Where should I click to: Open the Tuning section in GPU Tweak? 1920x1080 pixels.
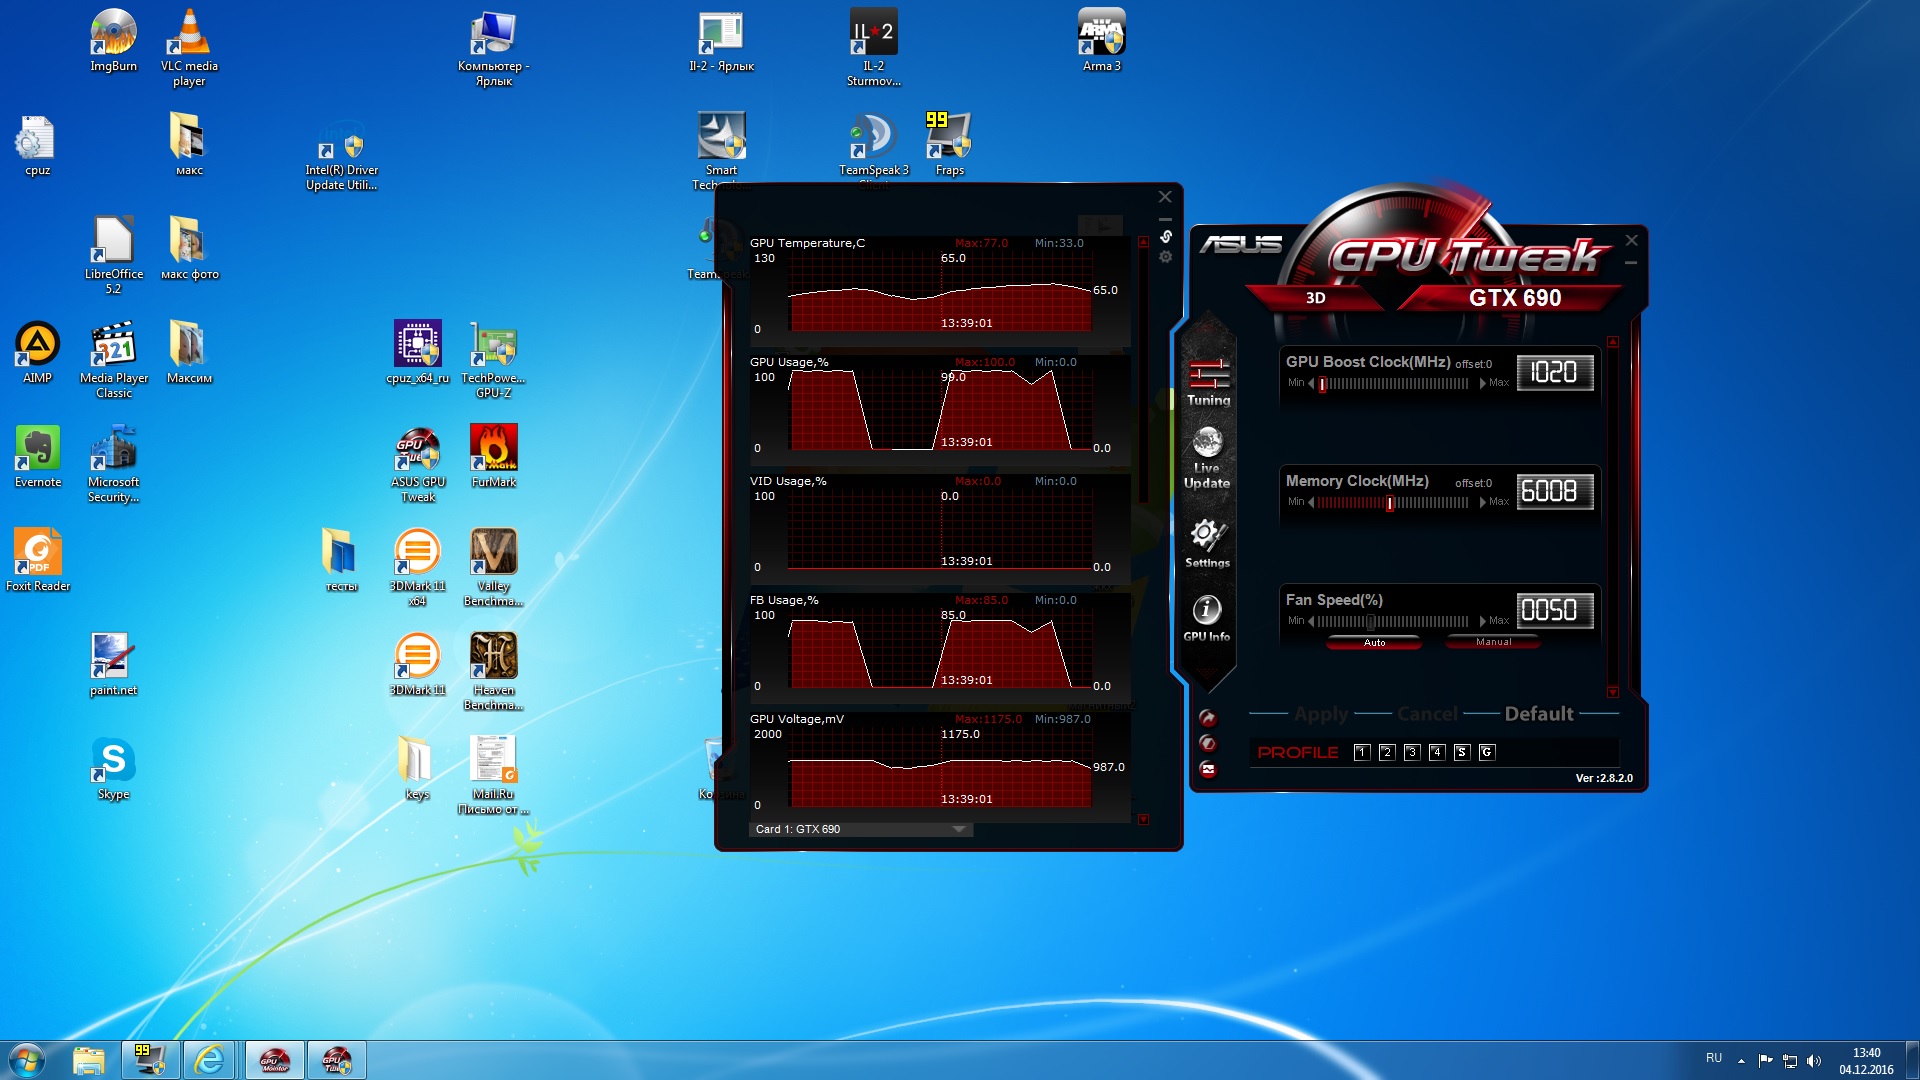pos(1208,382)
